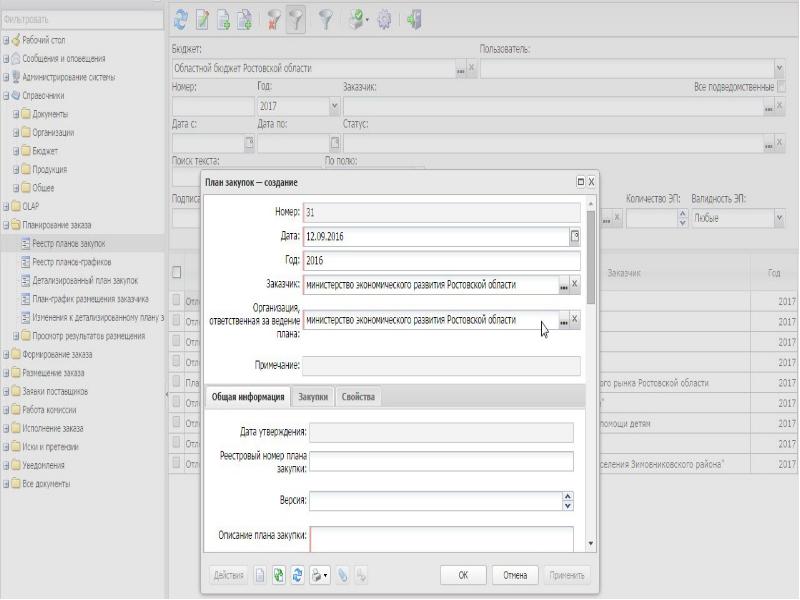Check the row checkbox beside помощи детям
This screenshot has width=800, height=600.
click(177, 422)
